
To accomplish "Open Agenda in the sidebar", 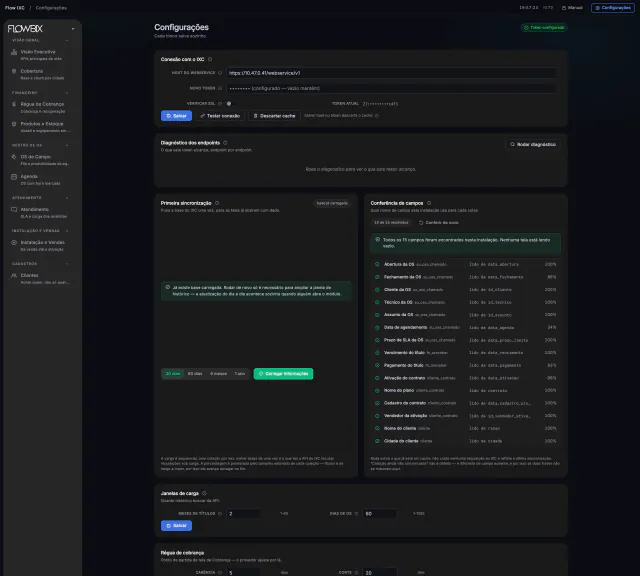I will (40, 179).
